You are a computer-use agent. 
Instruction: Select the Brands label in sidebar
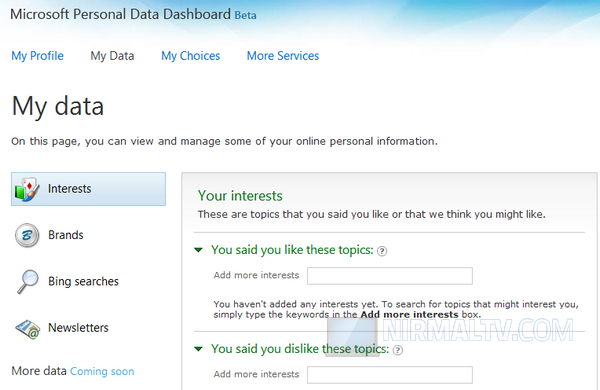[66, 235]
